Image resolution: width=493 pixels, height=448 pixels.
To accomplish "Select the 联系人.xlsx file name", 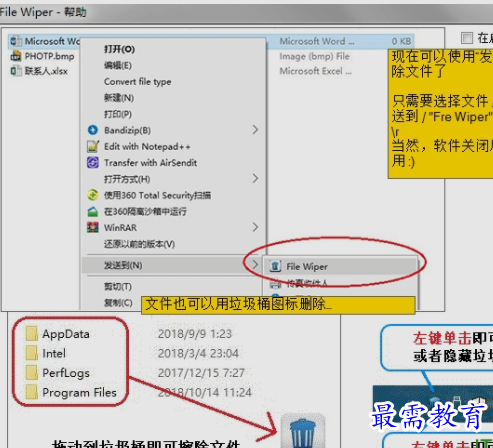I will [46, 71].
